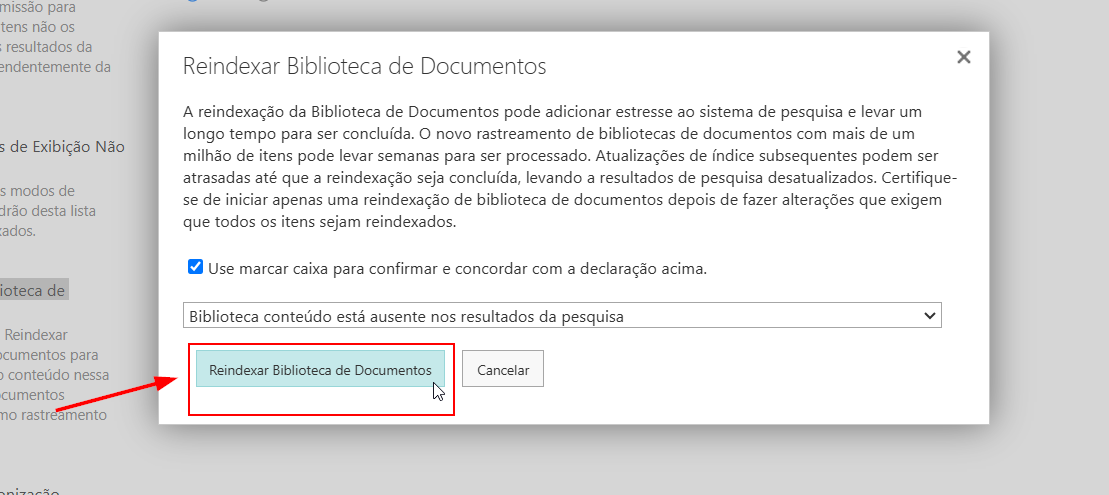Click the 's modos de' background text
The image size is (1109, 495).
coord(37,191)
